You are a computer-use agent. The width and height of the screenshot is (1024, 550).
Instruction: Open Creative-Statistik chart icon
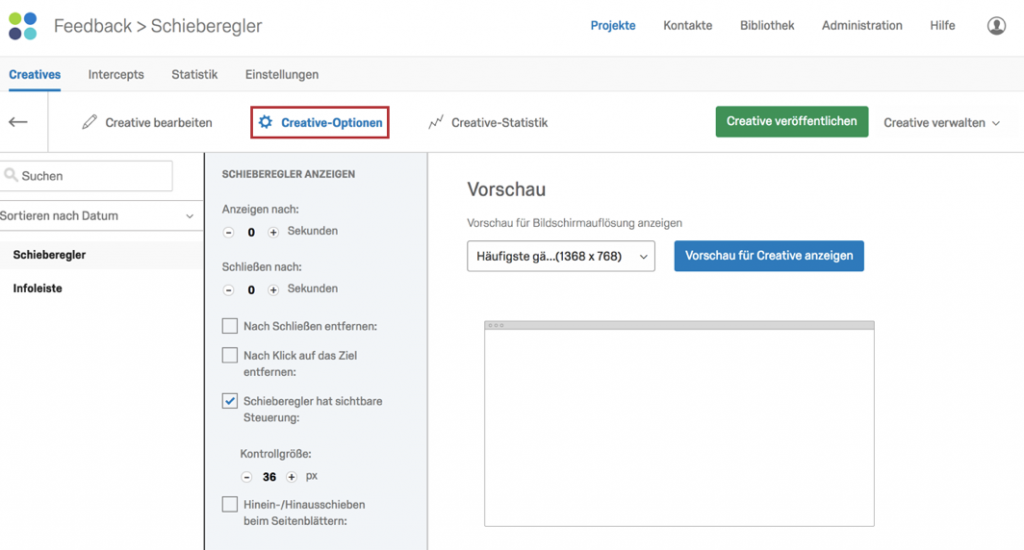coord(436,122)
